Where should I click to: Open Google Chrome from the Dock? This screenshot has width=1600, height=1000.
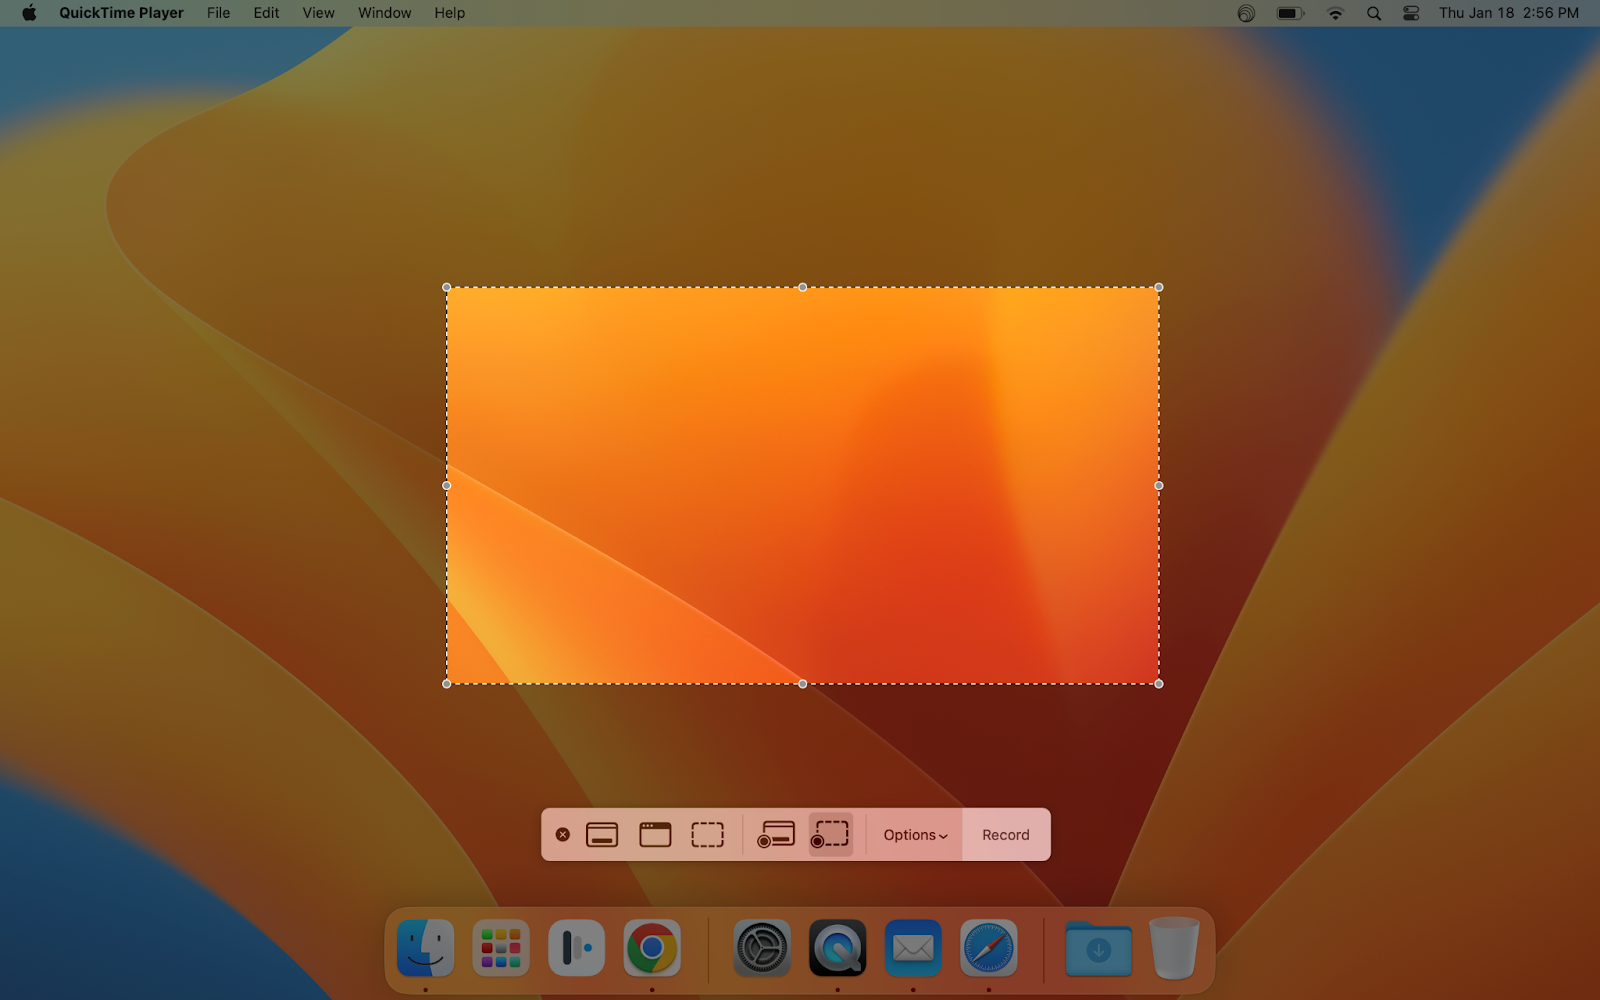click(x=652, y=948)
